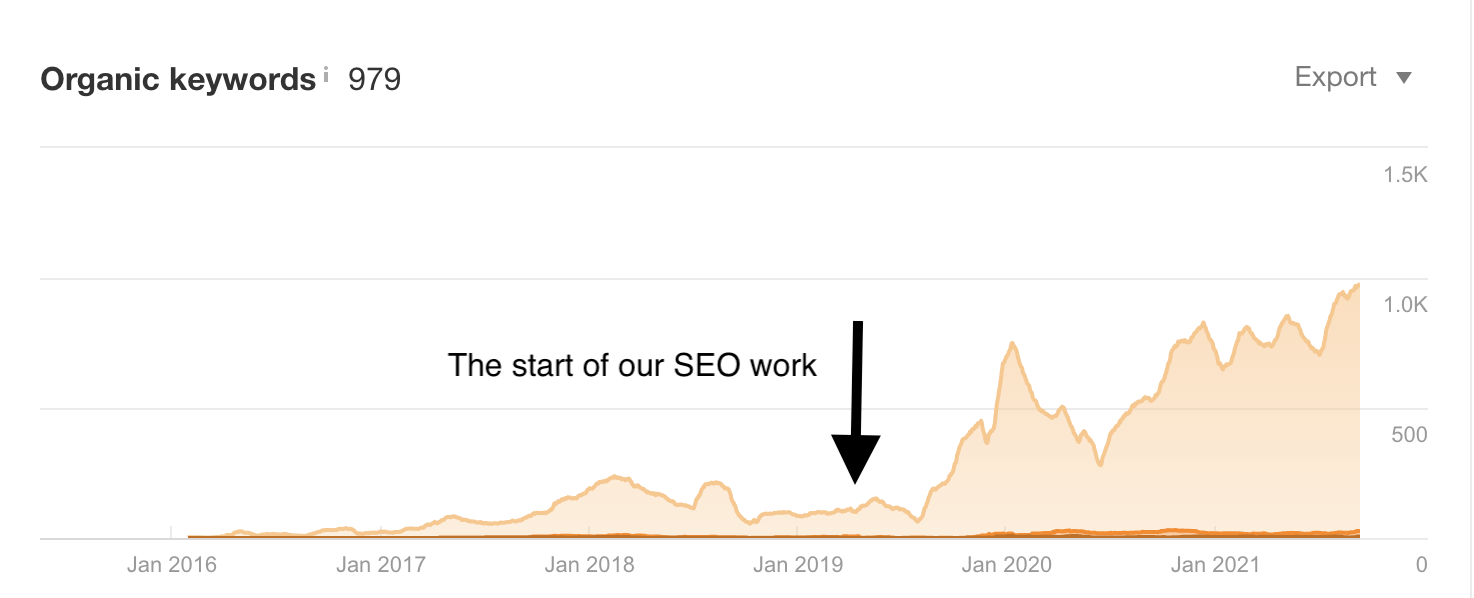Click the 1.0K y-axis label

pos(1406,305)
